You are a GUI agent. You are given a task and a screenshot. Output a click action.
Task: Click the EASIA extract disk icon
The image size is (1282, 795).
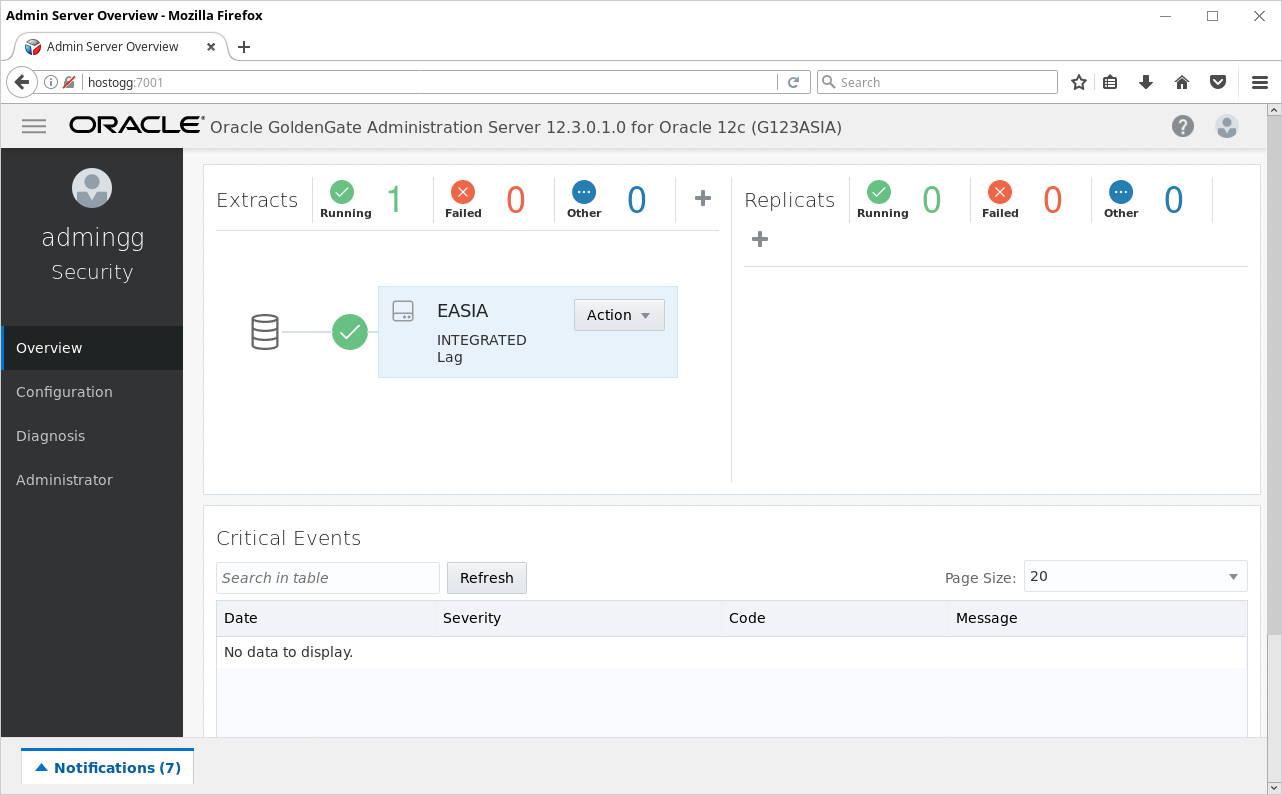(x=403, y=311)
